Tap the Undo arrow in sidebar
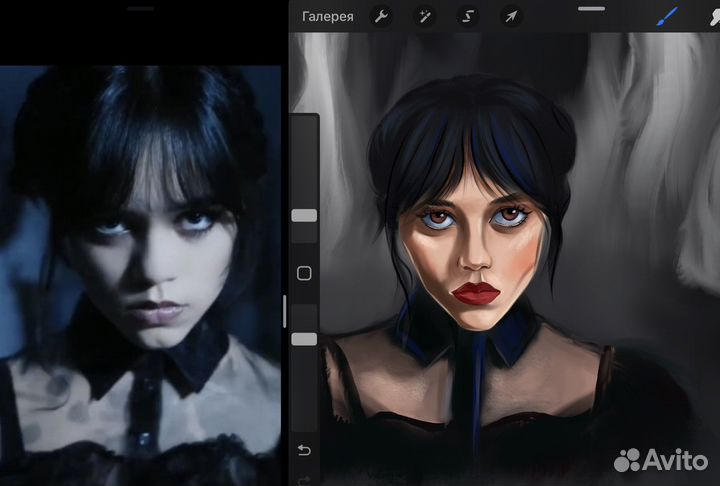Viewport: 720px width, 486px height. click(x=304, y=450)
